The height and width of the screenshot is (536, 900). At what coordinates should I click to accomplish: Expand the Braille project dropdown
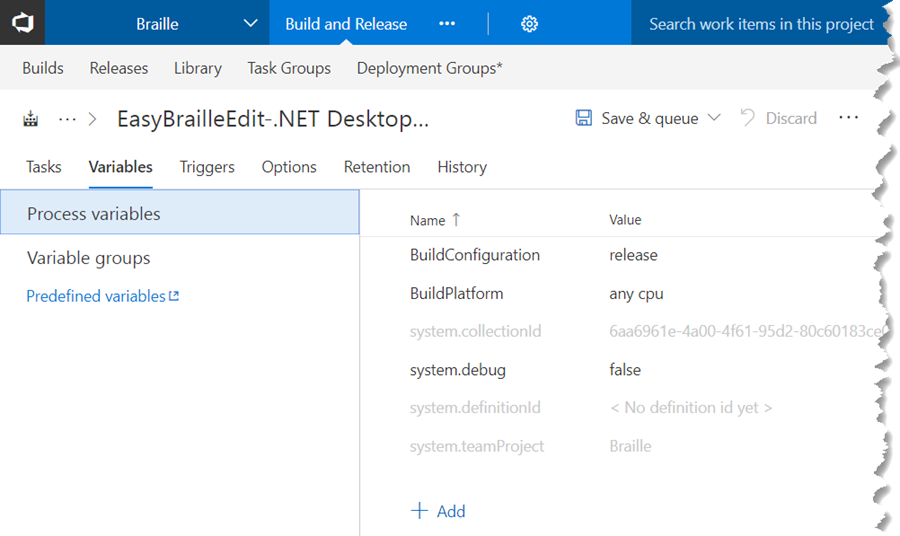[x=249, y=24]
